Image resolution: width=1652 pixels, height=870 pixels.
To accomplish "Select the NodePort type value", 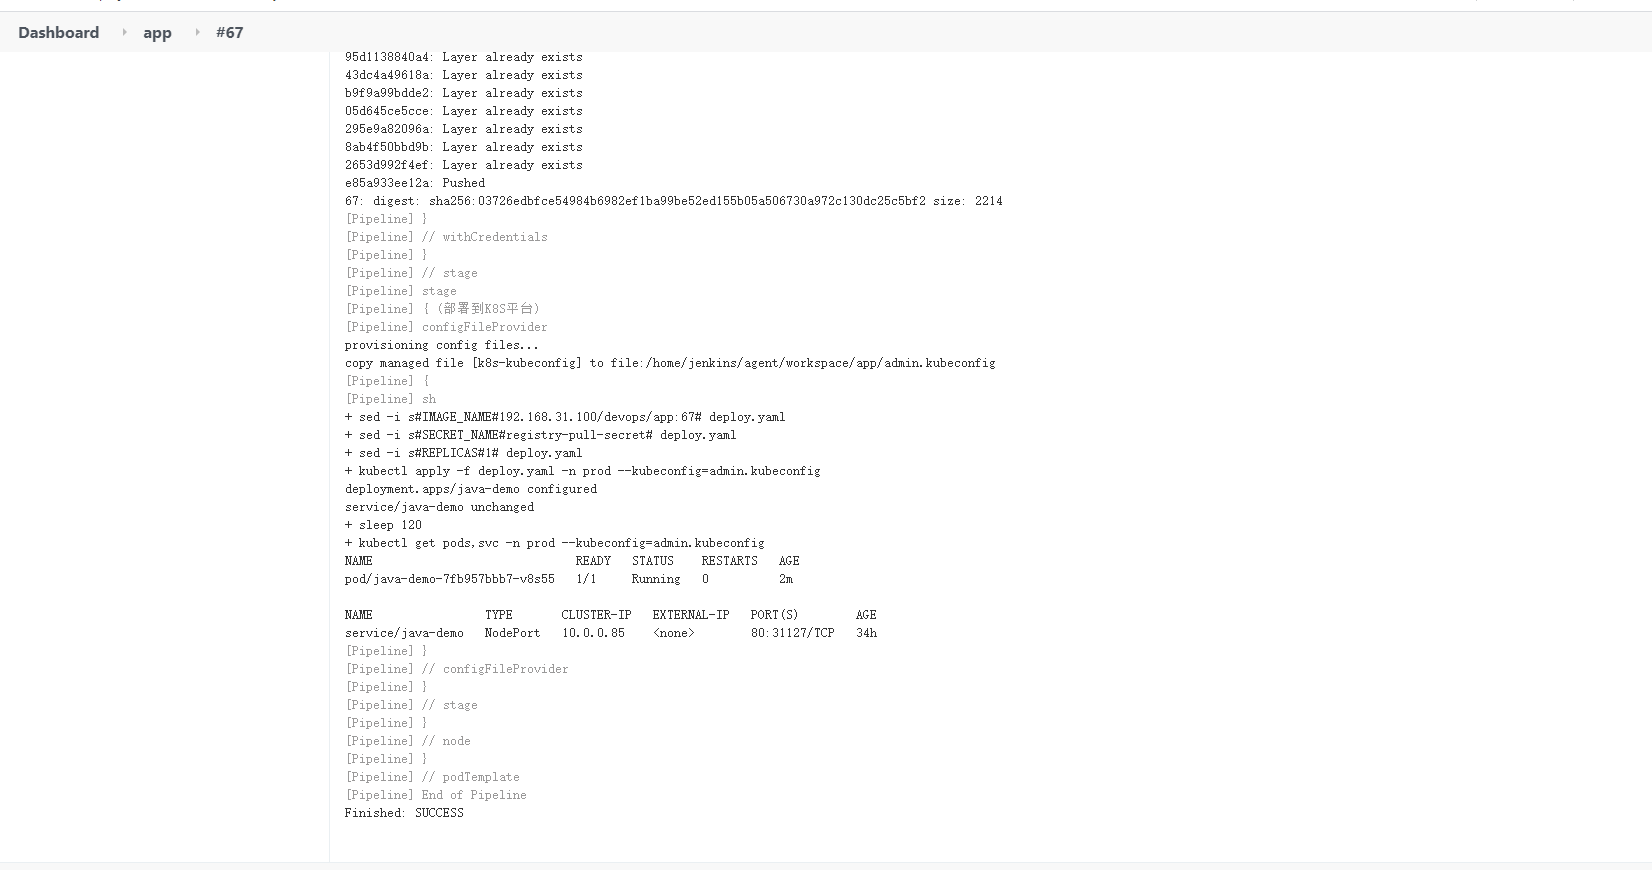I will coord(512,633).
